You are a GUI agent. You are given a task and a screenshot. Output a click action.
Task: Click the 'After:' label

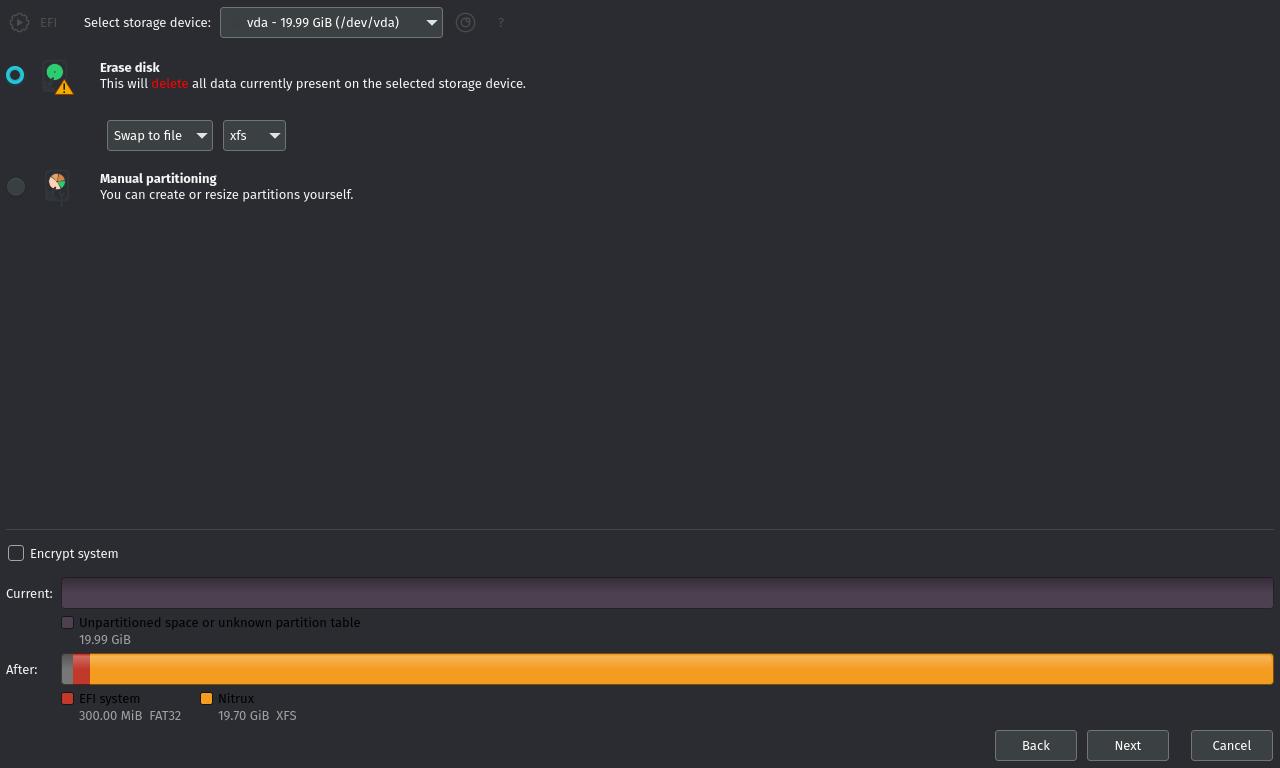21,669
